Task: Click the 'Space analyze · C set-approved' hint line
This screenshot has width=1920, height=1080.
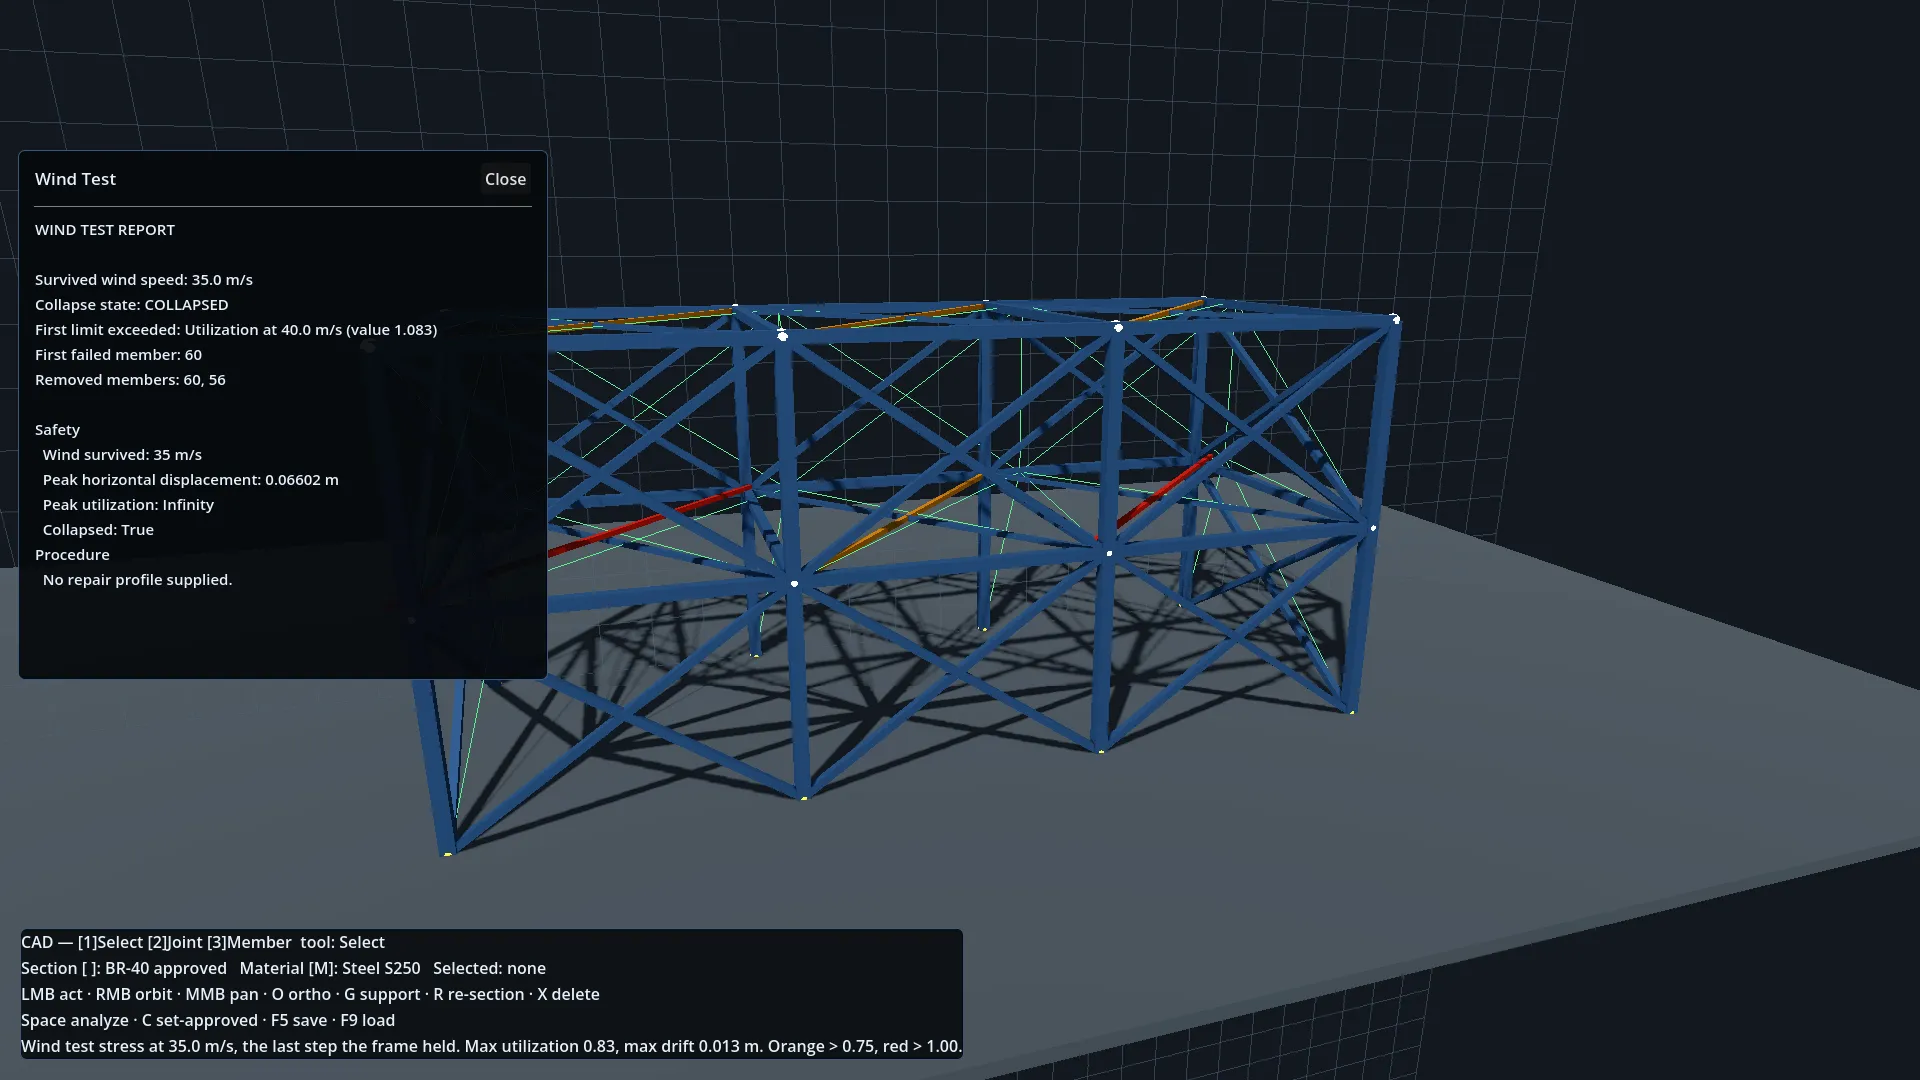Action: [x=208, y=1020]
